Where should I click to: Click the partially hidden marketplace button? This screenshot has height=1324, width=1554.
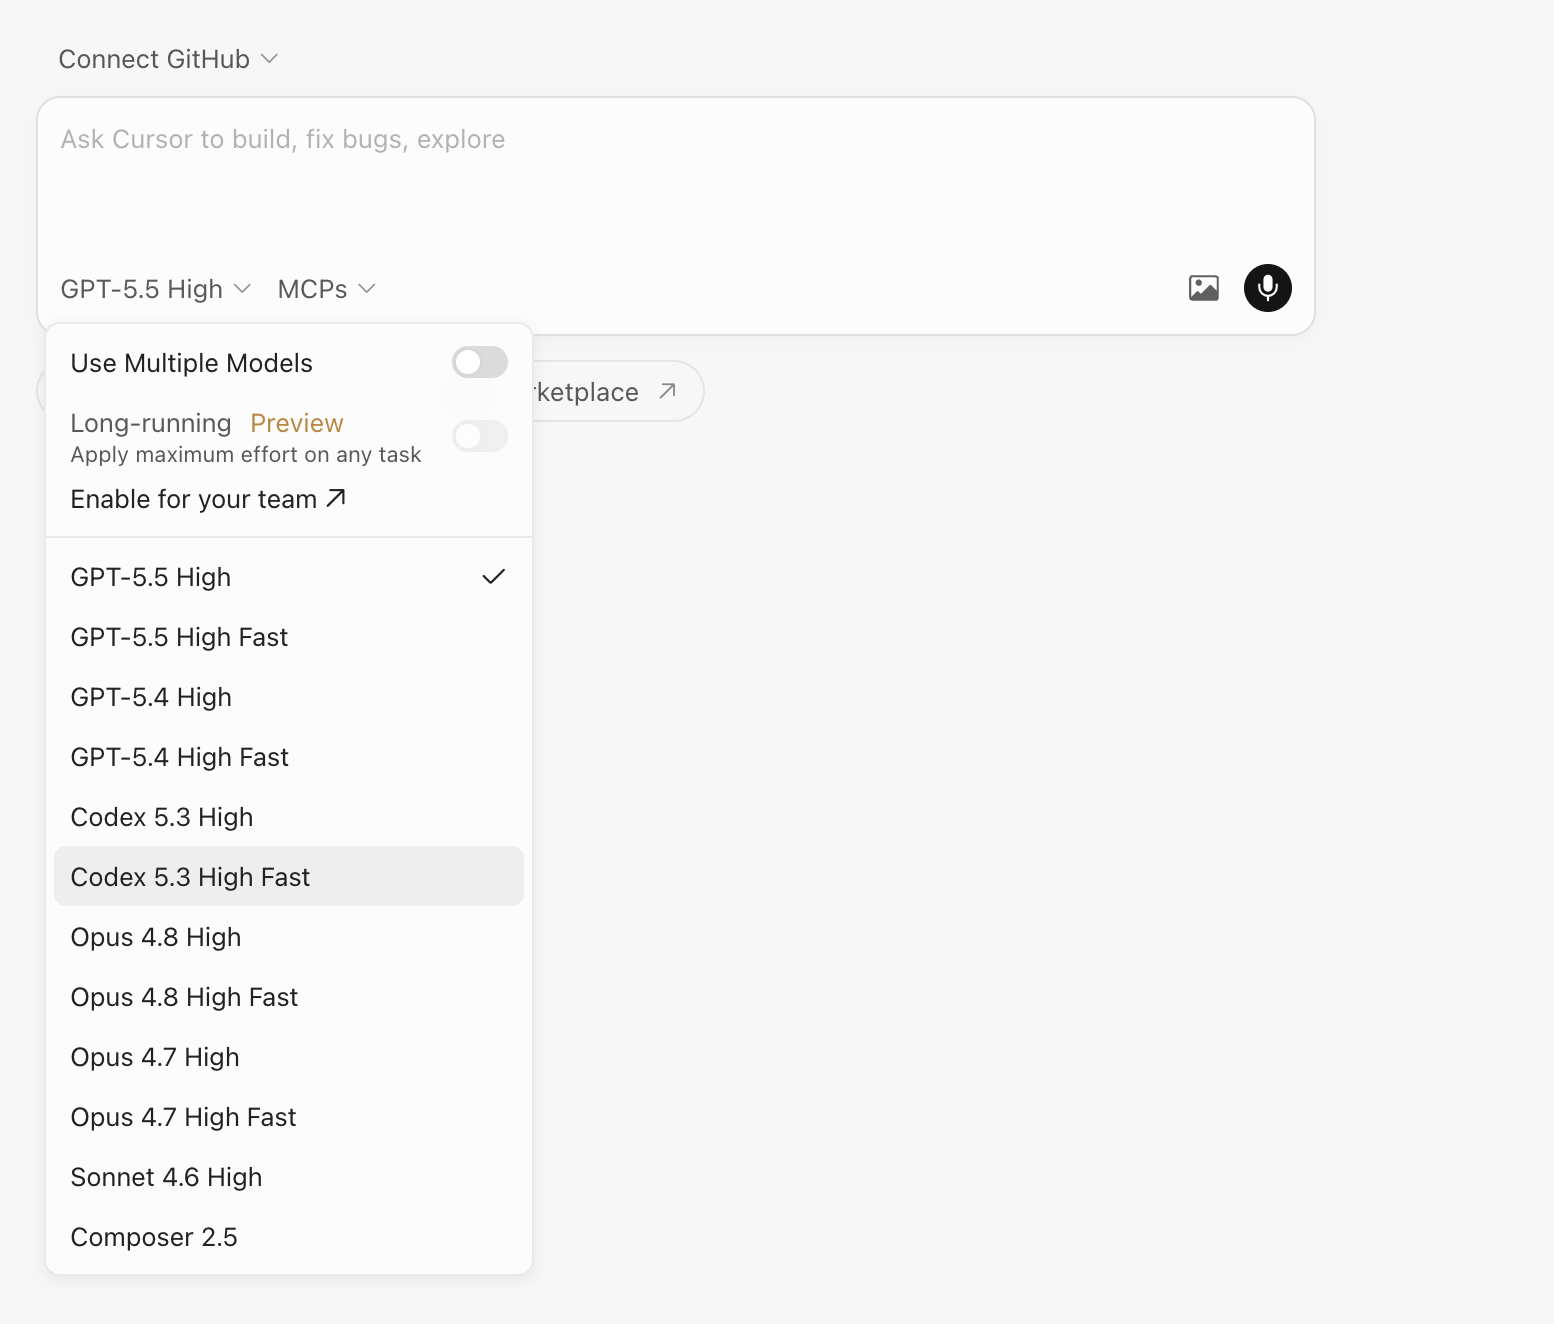(618, 391)
